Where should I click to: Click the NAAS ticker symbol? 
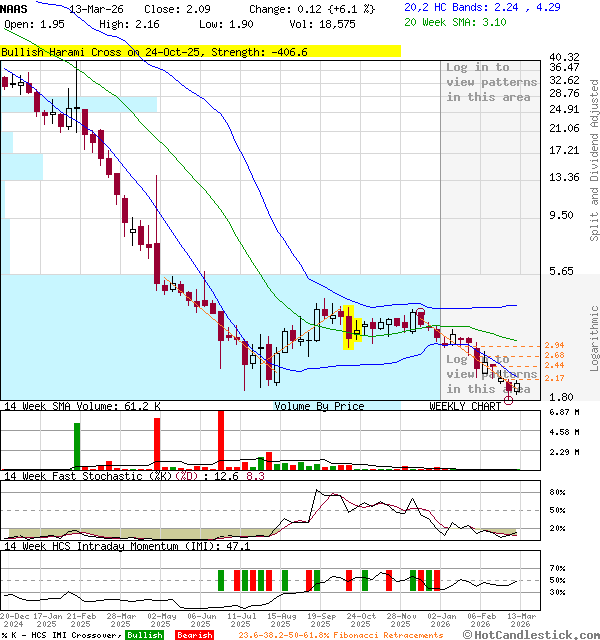click(x=14, y=7)
